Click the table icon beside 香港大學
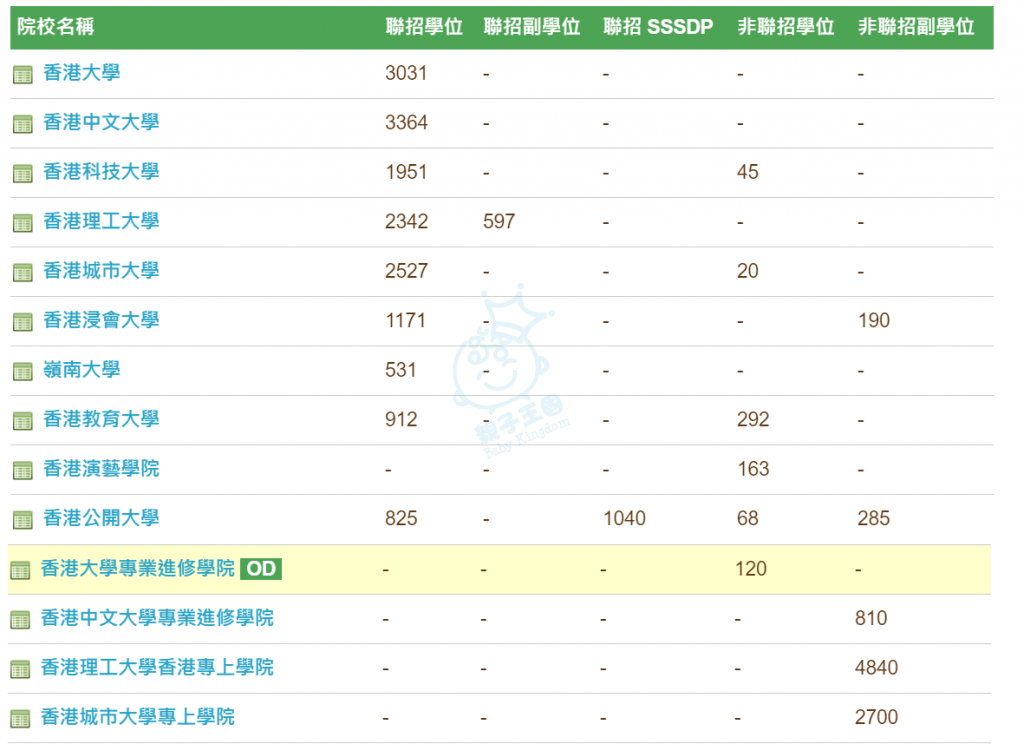1024x744 pixels. coord(23,74)
